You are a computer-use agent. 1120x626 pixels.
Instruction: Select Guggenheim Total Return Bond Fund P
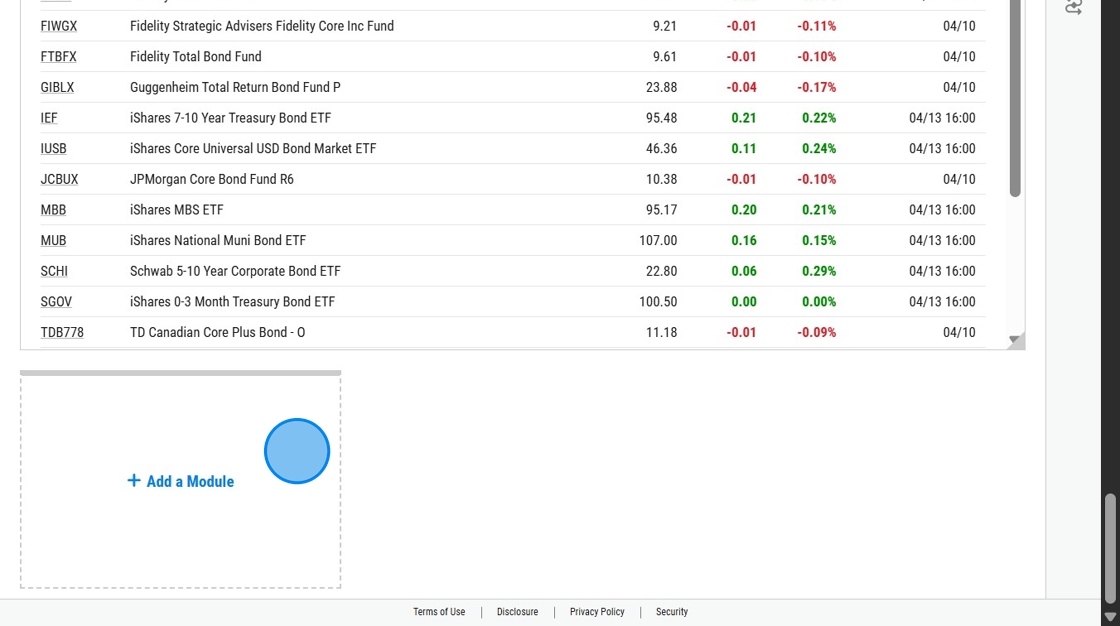pyautogui.click(x=235, y=87)
